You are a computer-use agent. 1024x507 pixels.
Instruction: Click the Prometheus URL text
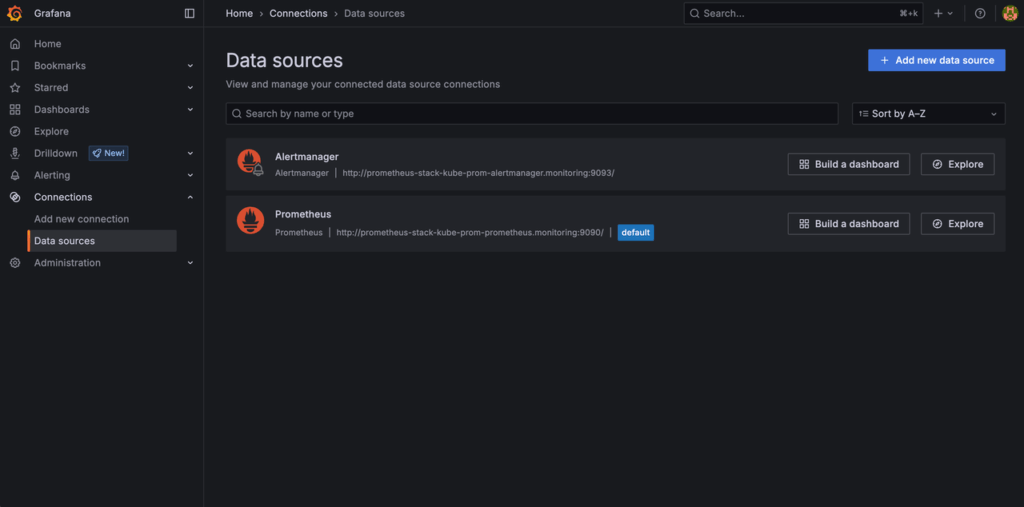coord(470,233)
